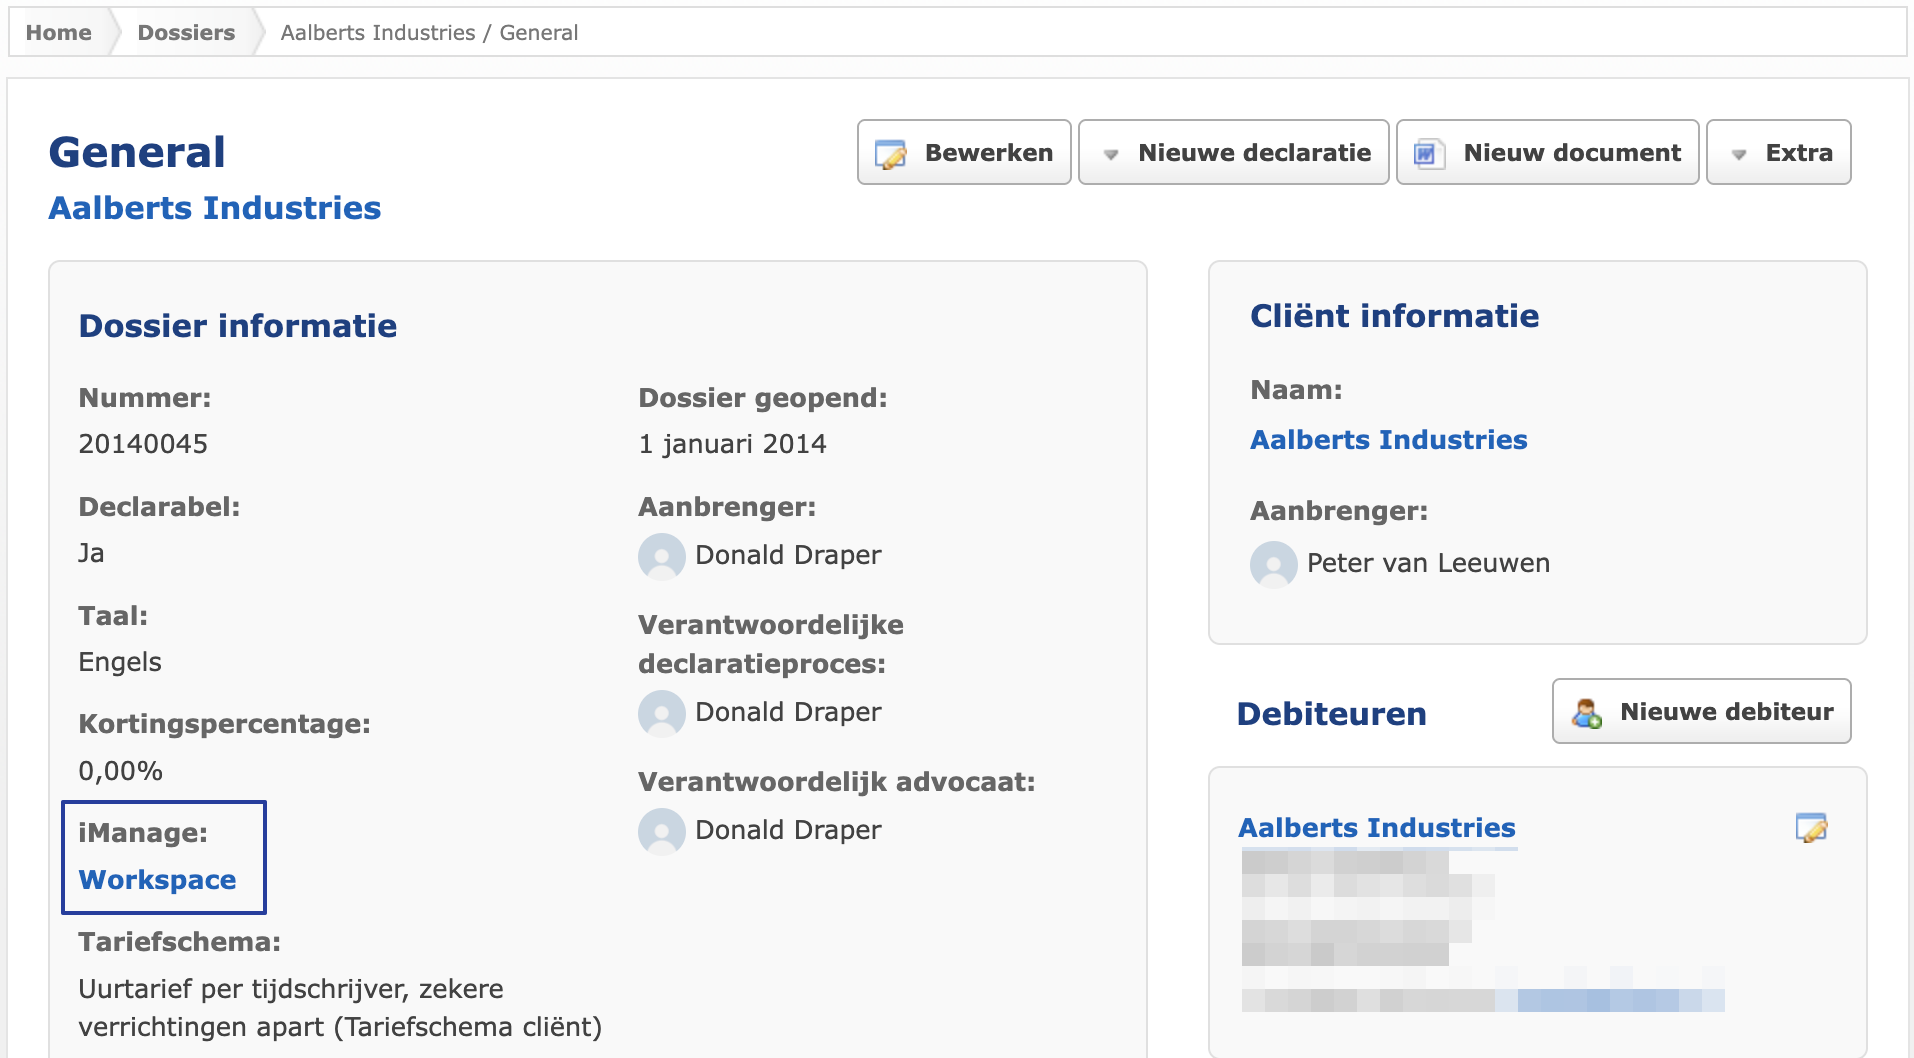Click the Nieuwe debiteur button
This screenshot has width=1914, height=1058.
point(1701,711)
